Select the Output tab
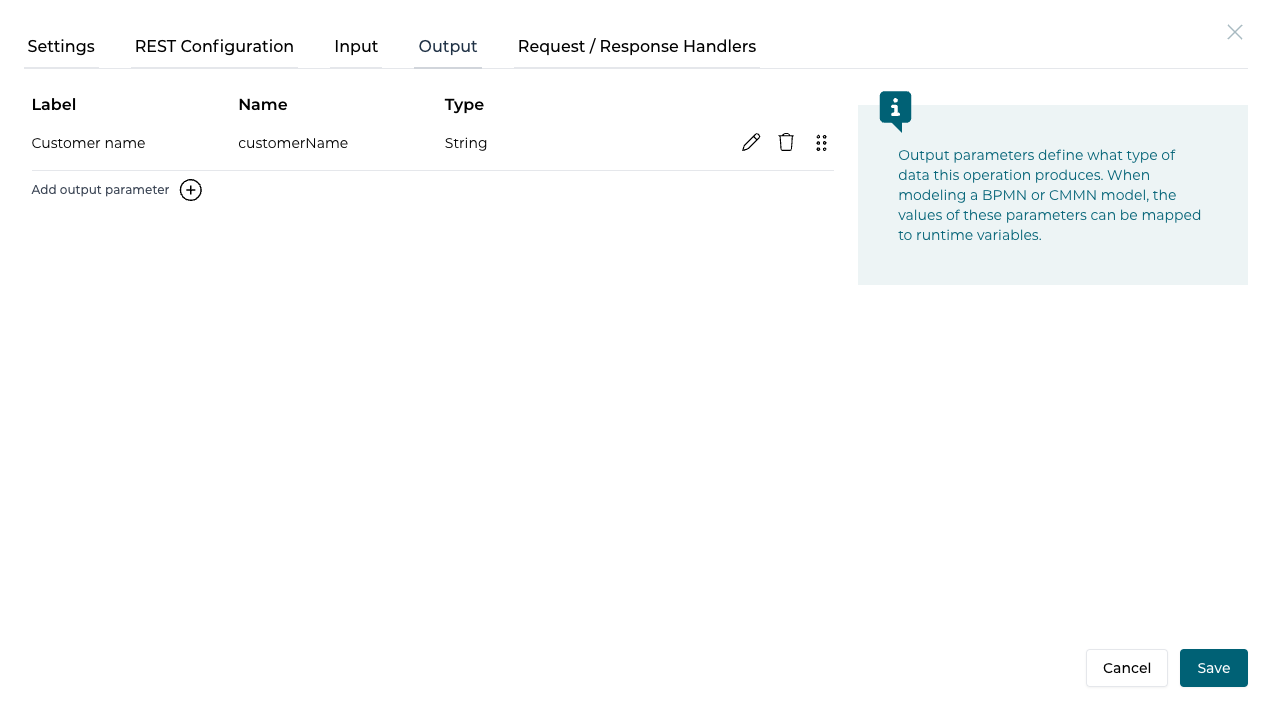The height and width of the screenshot is (705, 1270). (447, 46)
